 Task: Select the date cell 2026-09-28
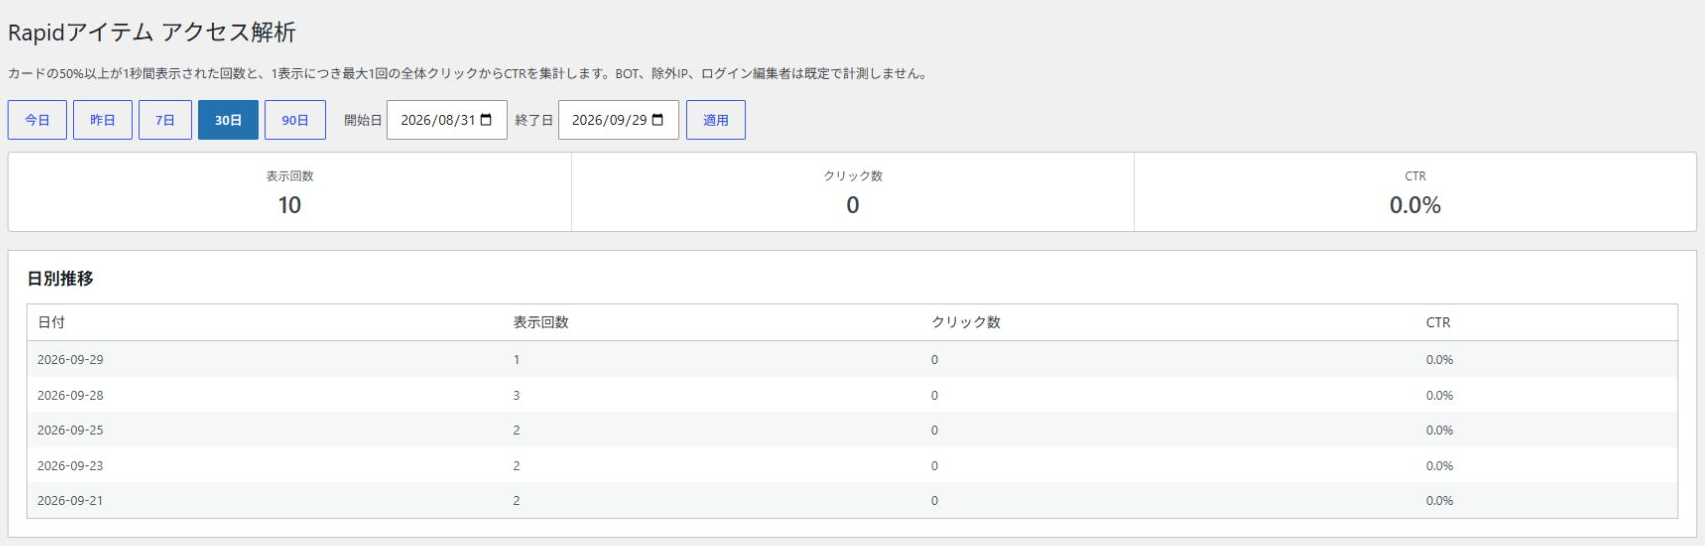coord(70,395)
